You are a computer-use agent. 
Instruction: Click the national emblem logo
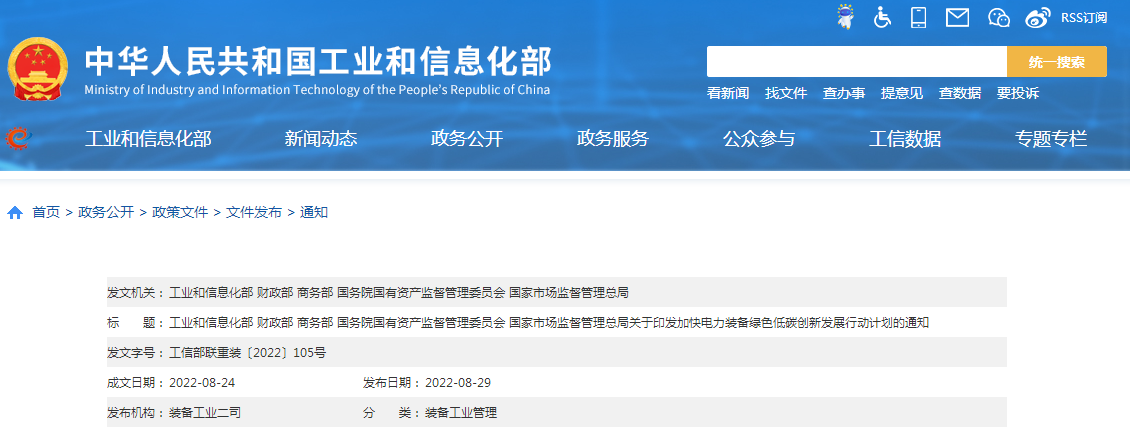(x=38, y=68)
